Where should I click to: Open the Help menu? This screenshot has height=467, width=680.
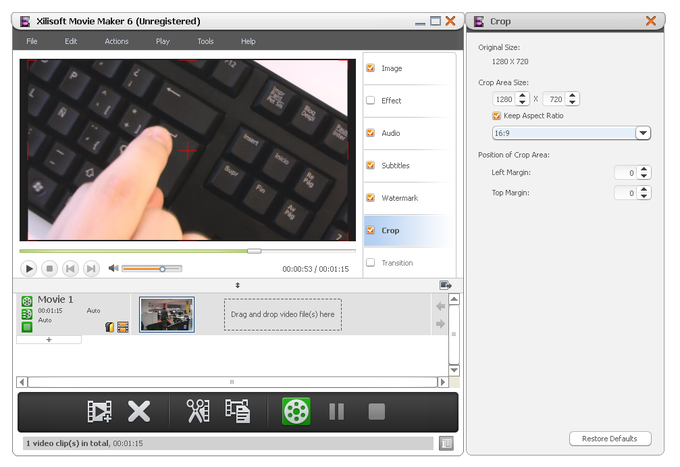(248, 41)
